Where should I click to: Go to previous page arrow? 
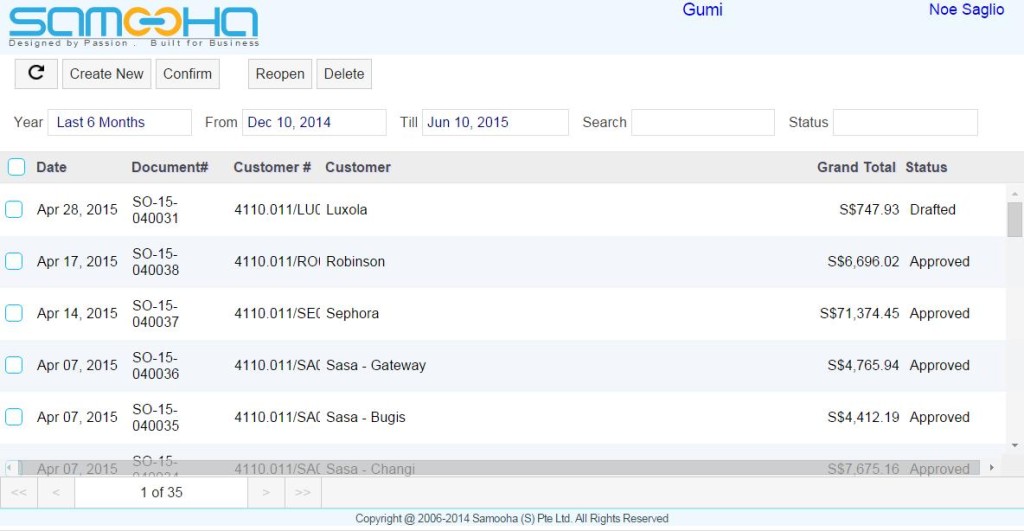(56, 492)
